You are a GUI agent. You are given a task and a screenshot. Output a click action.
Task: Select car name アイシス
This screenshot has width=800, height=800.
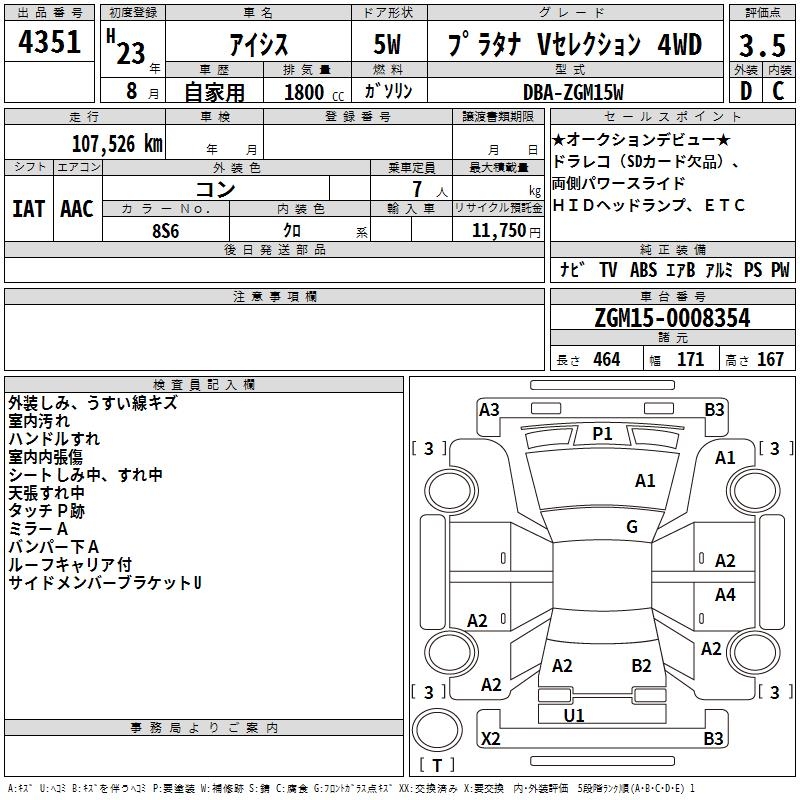258,44
